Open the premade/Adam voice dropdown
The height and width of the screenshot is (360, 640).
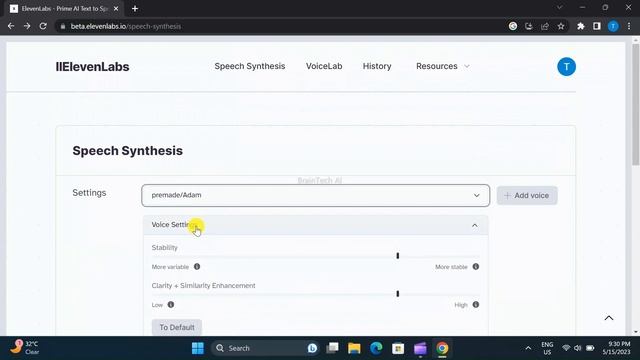(x=316, y=195)
